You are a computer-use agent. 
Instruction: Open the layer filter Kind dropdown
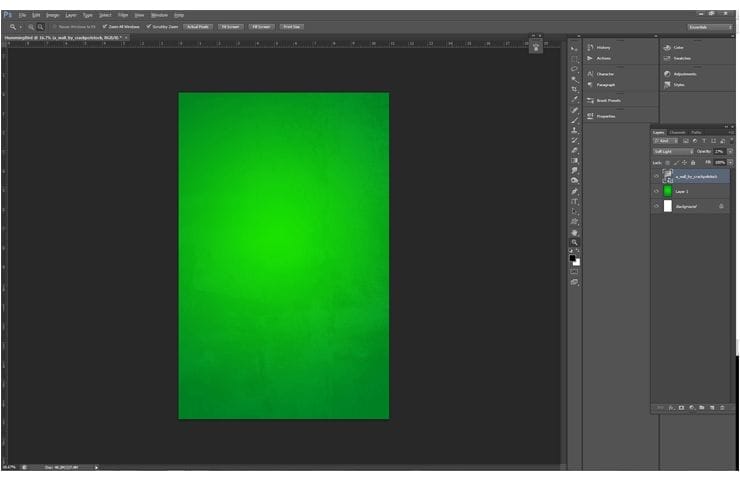666,141
